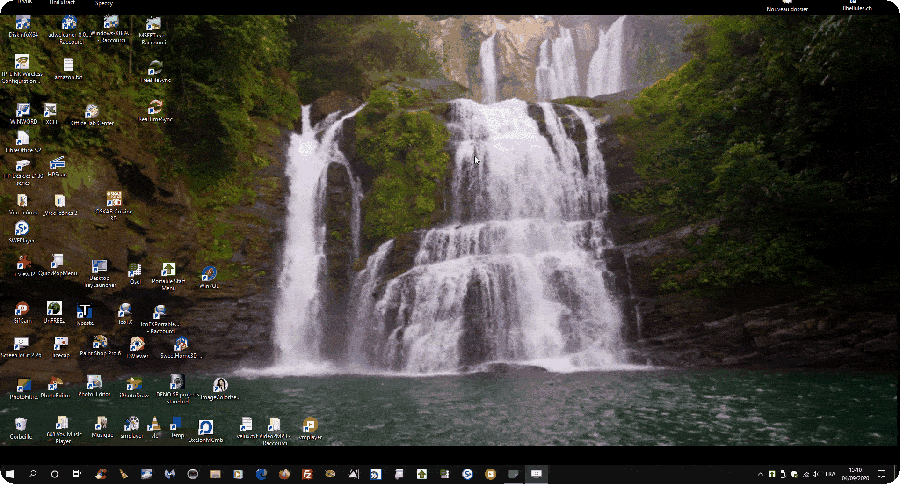Screen dimensions: 900x484
Task: Select the amarris text file icon
Action: click(68, 66)
